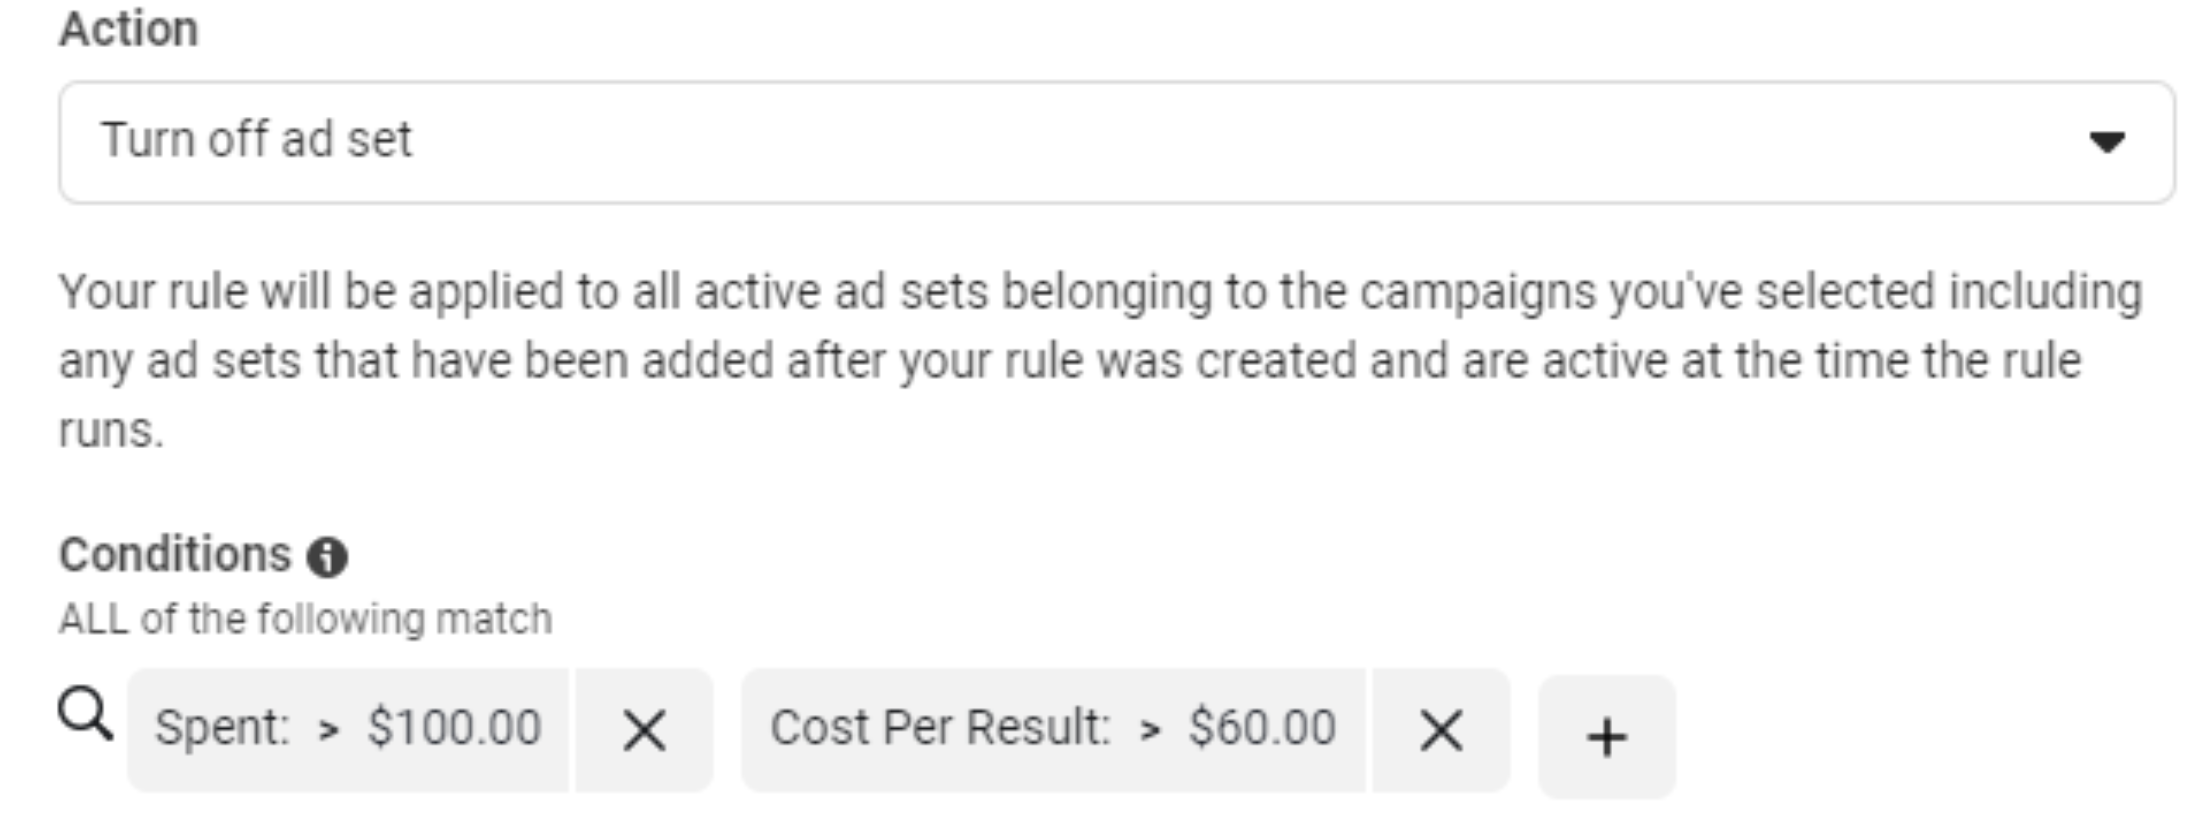Select the Cost Per Result condition chip
The image size is (2212, 816).
click(1055, 727)
